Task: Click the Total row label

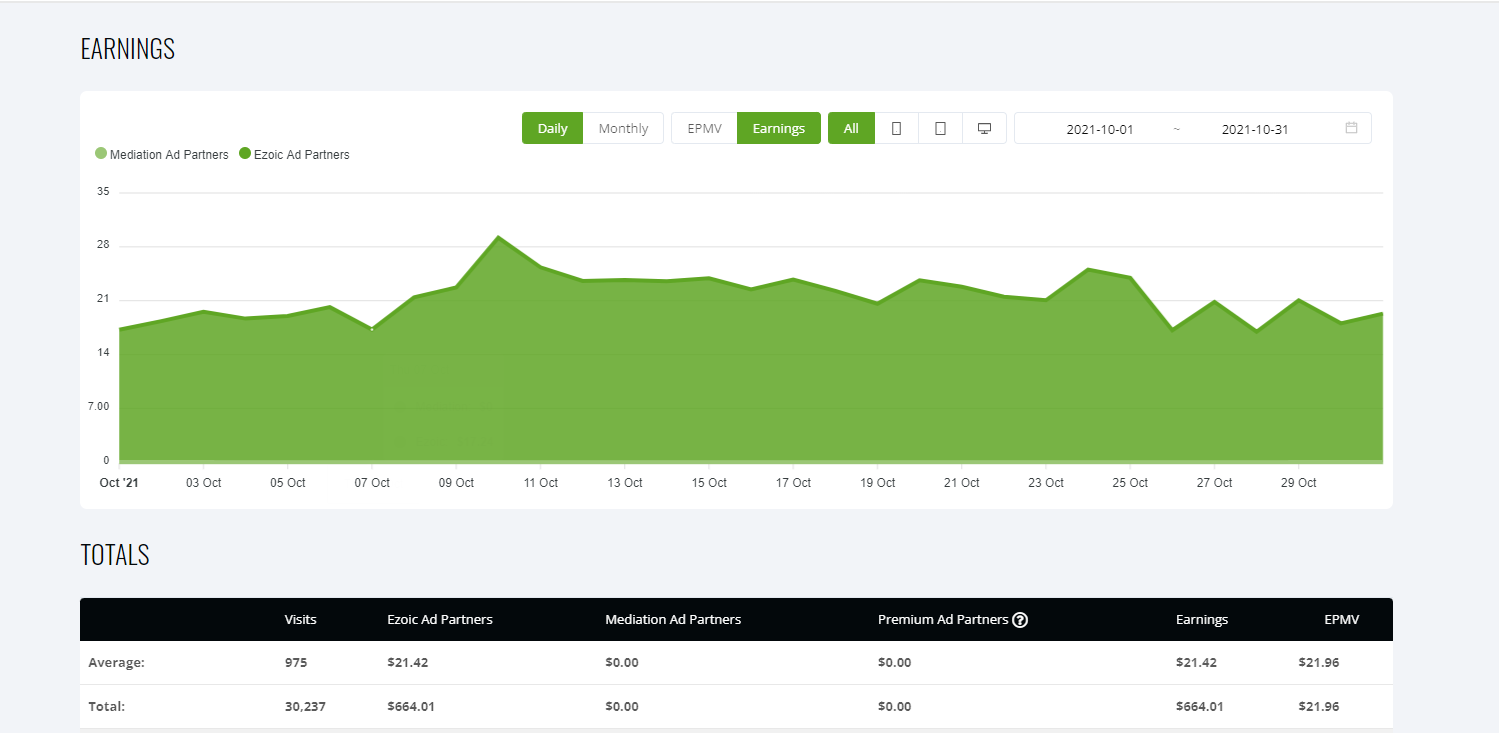Action: pyautogui.click(x=106, y=706)
